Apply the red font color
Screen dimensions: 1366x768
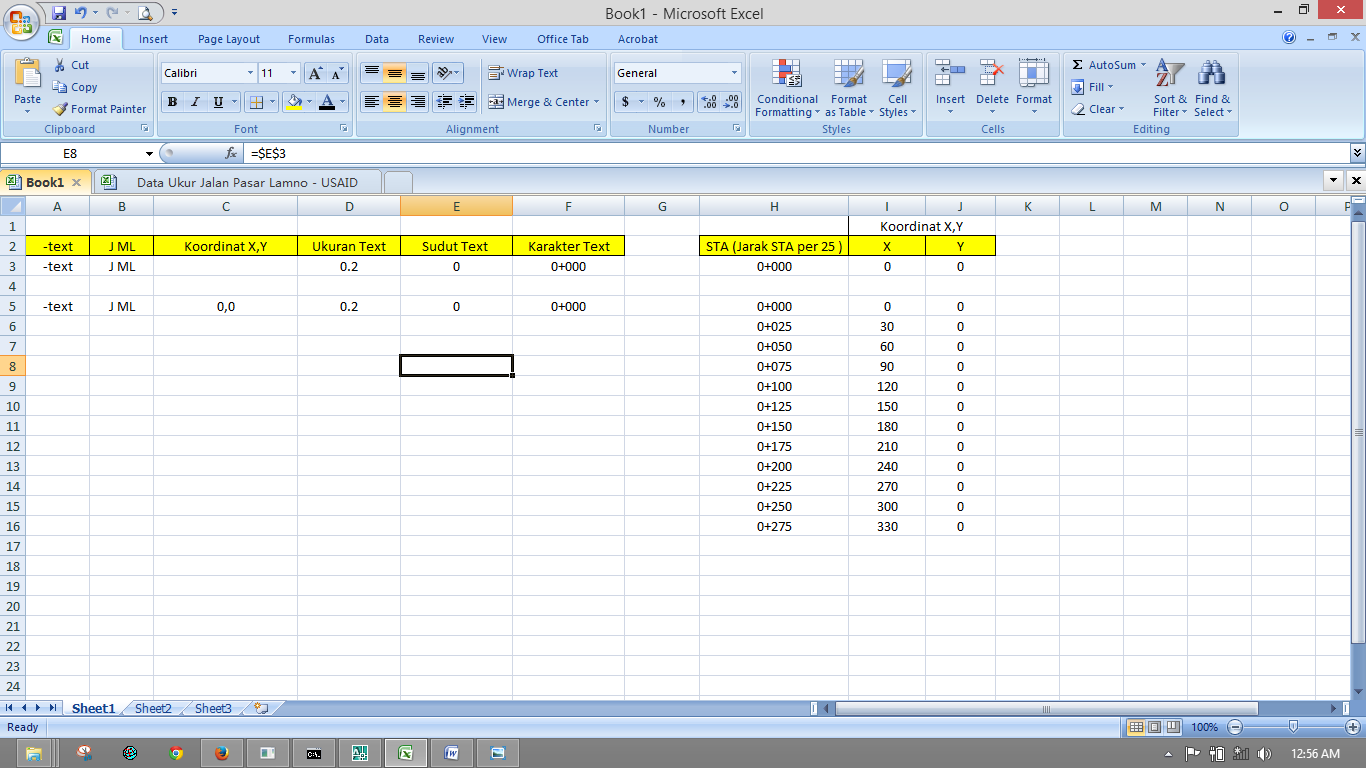[x=326, y=102]
